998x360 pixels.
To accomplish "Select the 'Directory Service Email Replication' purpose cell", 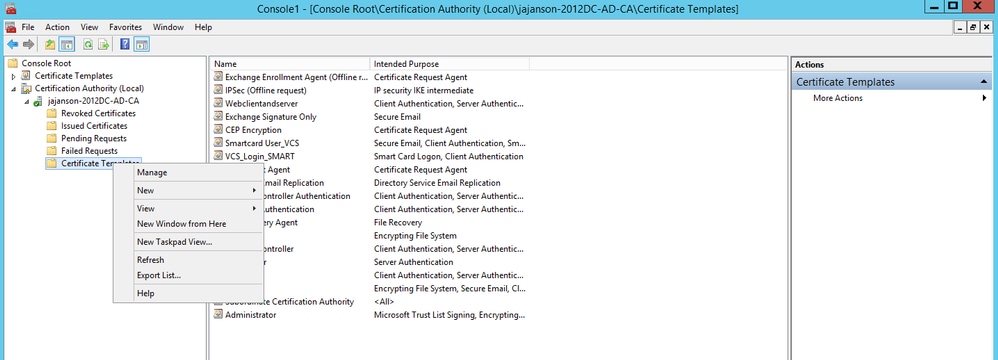I will [x=437, y=183].
